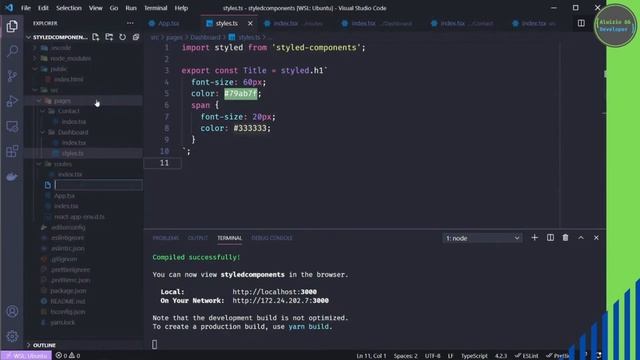Switch to the OUTPUT panel tab
The height and width of the screenshot is (360, 640).
click(x=198, y=238)
